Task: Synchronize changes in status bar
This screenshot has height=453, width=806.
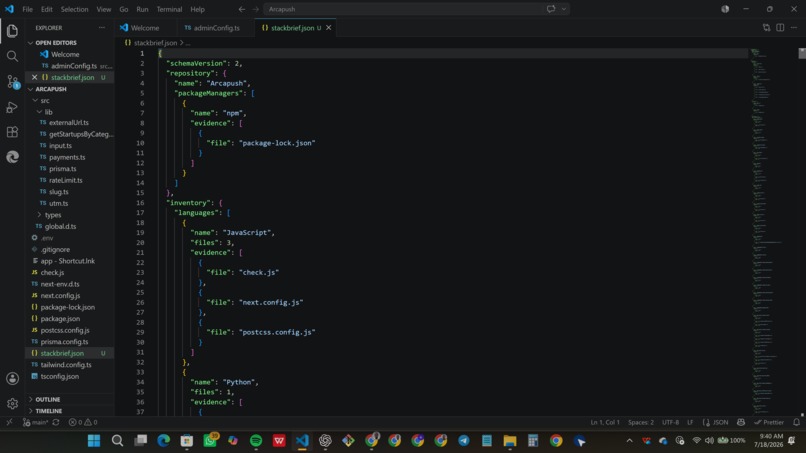Action: 56,422
